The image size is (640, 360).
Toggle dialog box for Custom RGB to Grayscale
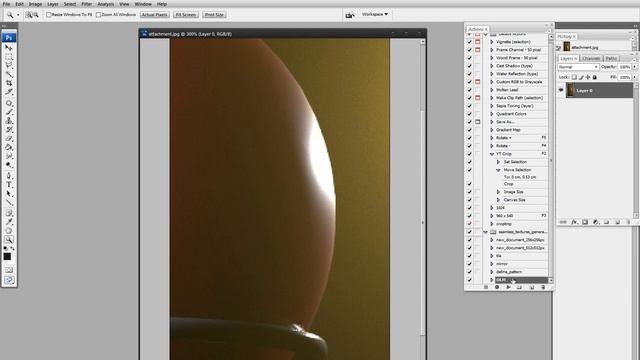pyautogui.click(x=478, y=82)
